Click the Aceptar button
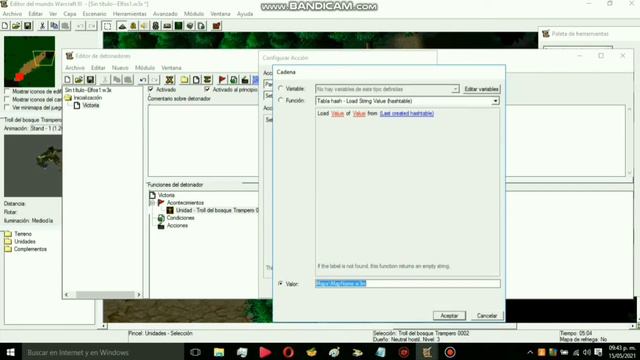The width and height of the screenshot is (640, 360). [449, 316]
